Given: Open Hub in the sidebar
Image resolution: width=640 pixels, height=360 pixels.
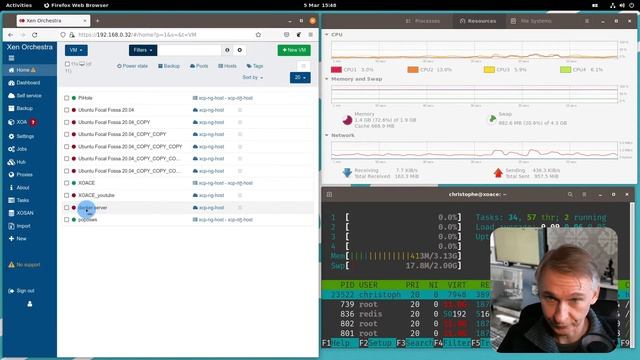Looking at the screenshot, I should pos(17,162).
